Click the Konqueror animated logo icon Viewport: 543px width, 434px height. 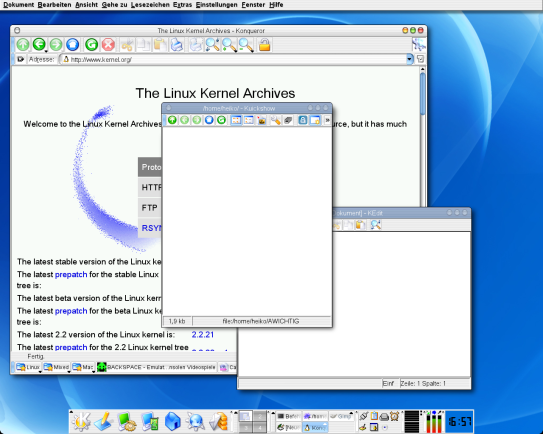pyautogui.click(x=419, y=45)
